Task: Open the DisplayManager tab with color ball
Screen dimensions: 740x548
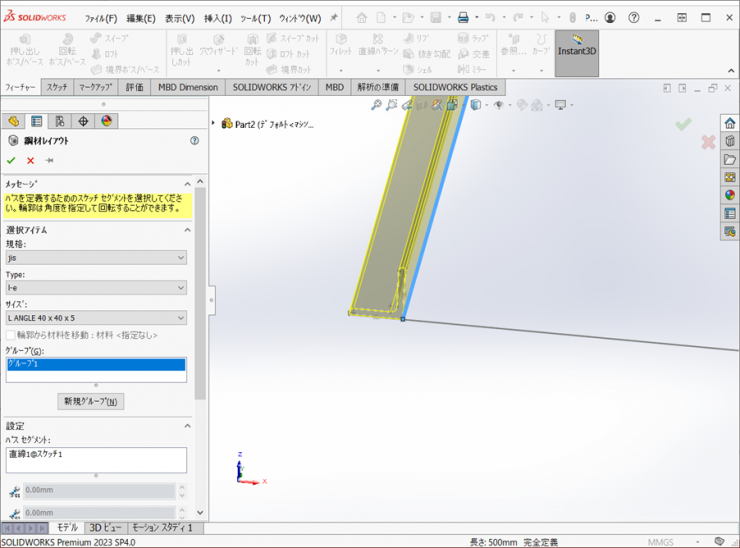Action: (106, 122)
